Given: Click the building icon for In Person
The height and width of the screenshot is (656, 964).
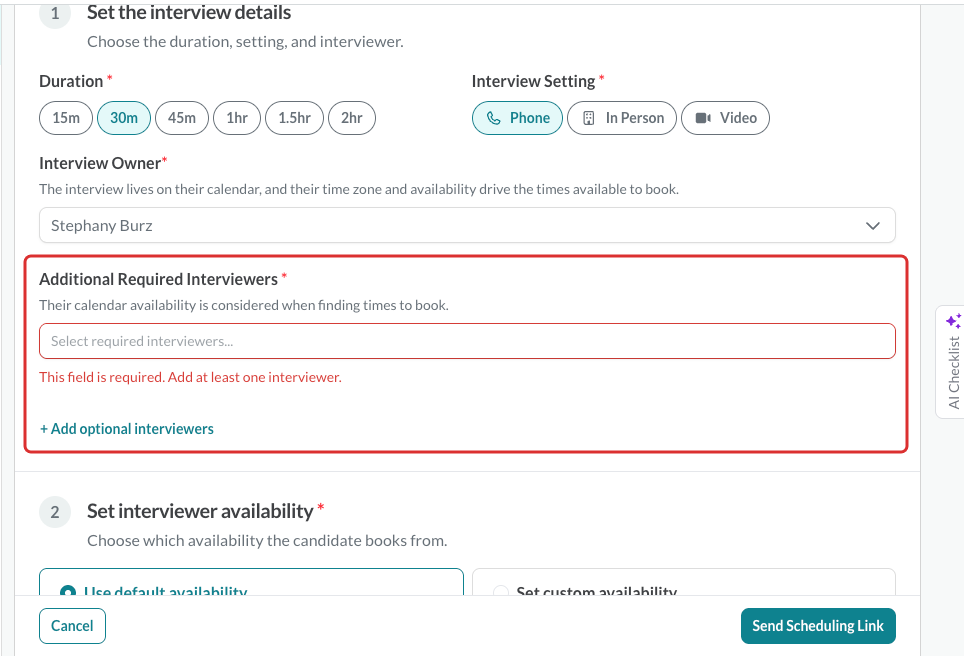Looking at the screenshot, I should click(588, 118).
